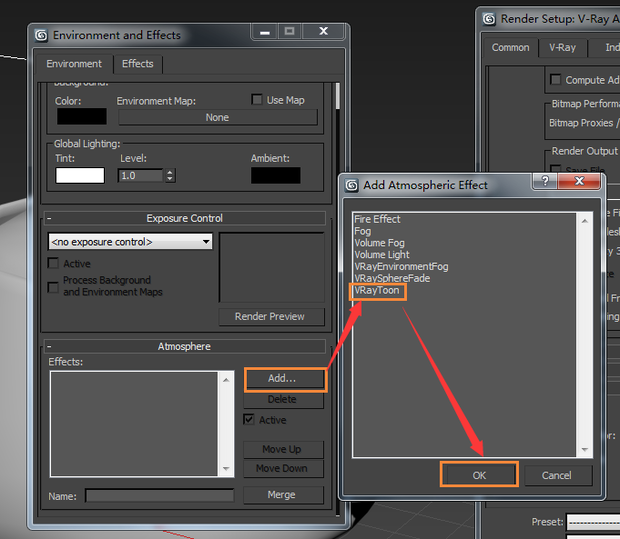Select VRaySphereFade in the list
Screen dimensions: 620x539
coord(392,278)
